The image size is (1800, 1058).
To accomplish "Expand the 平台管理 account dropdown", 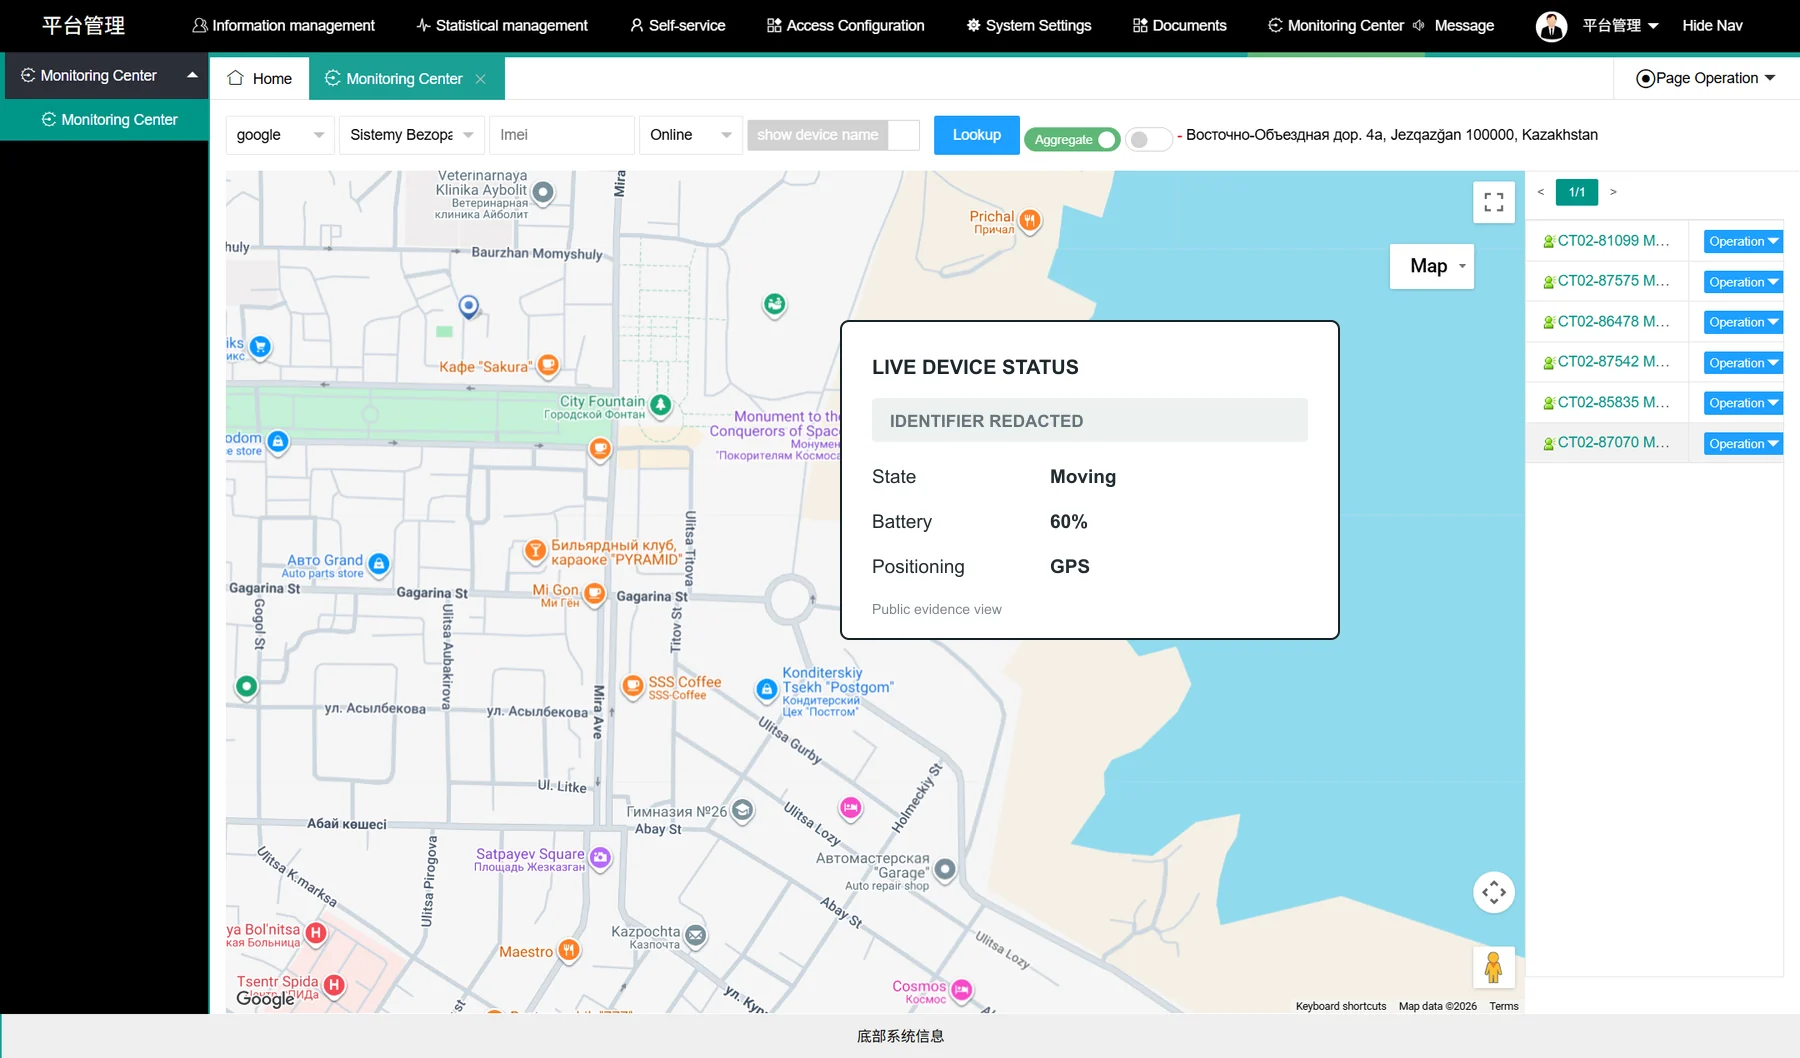I will 1620,25.
